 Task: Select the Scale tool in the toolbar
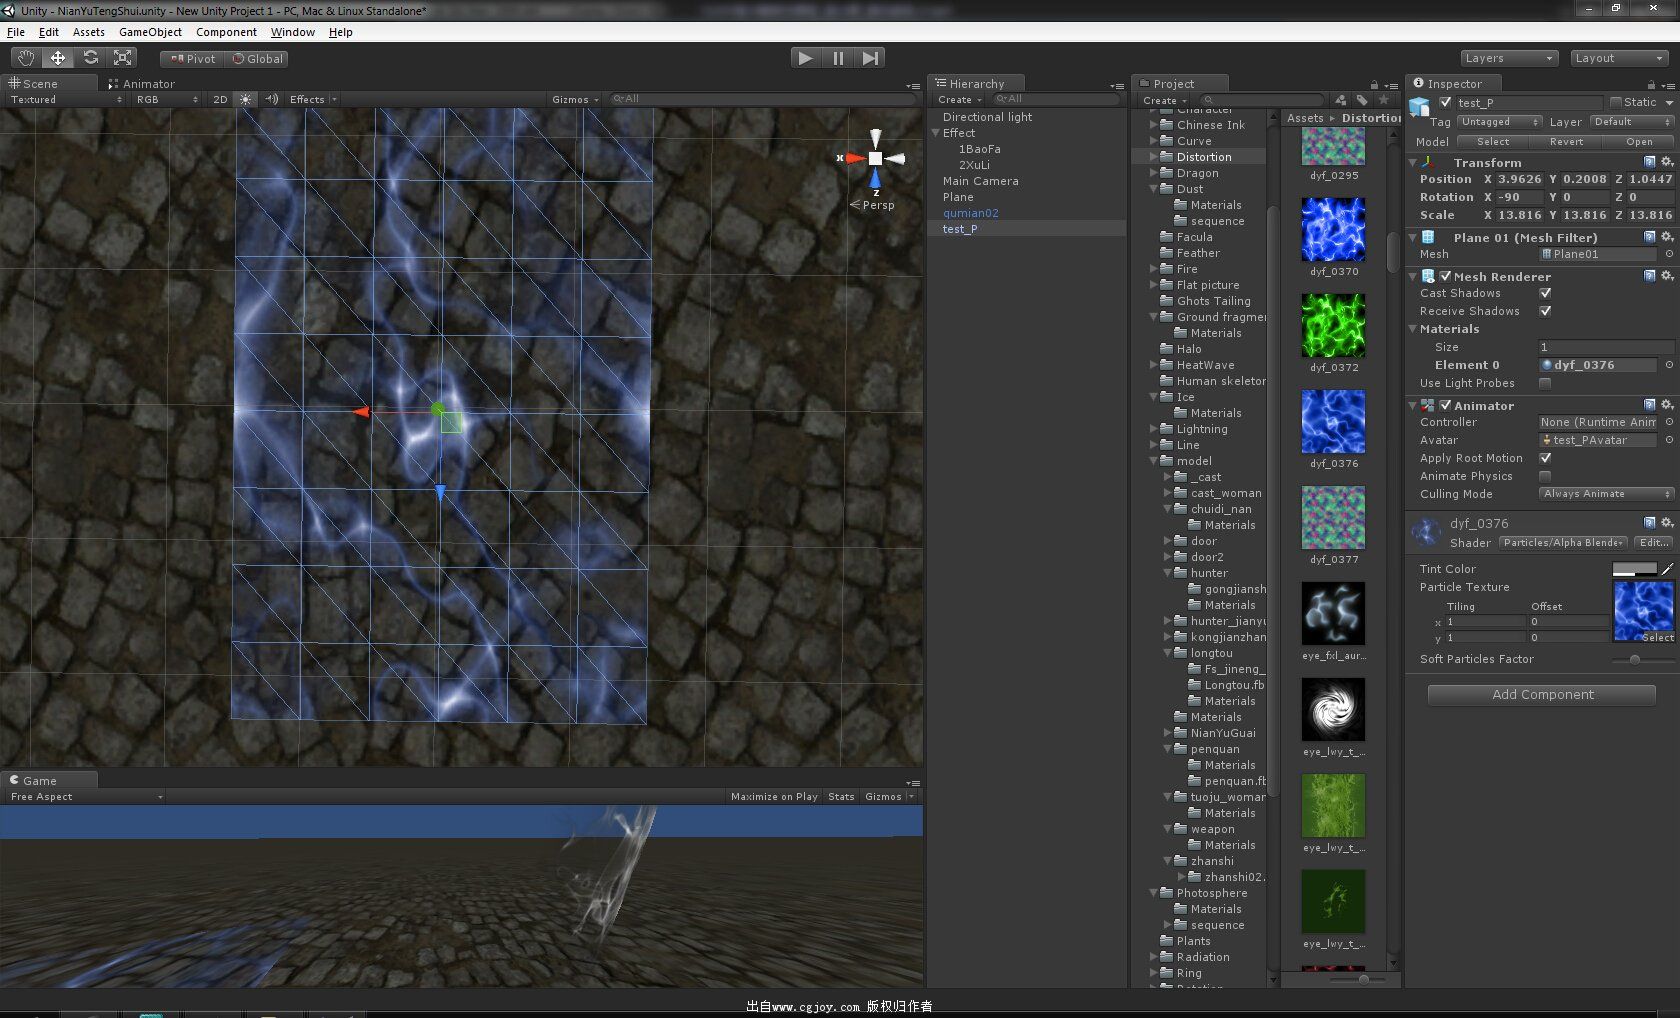point(123,58)
